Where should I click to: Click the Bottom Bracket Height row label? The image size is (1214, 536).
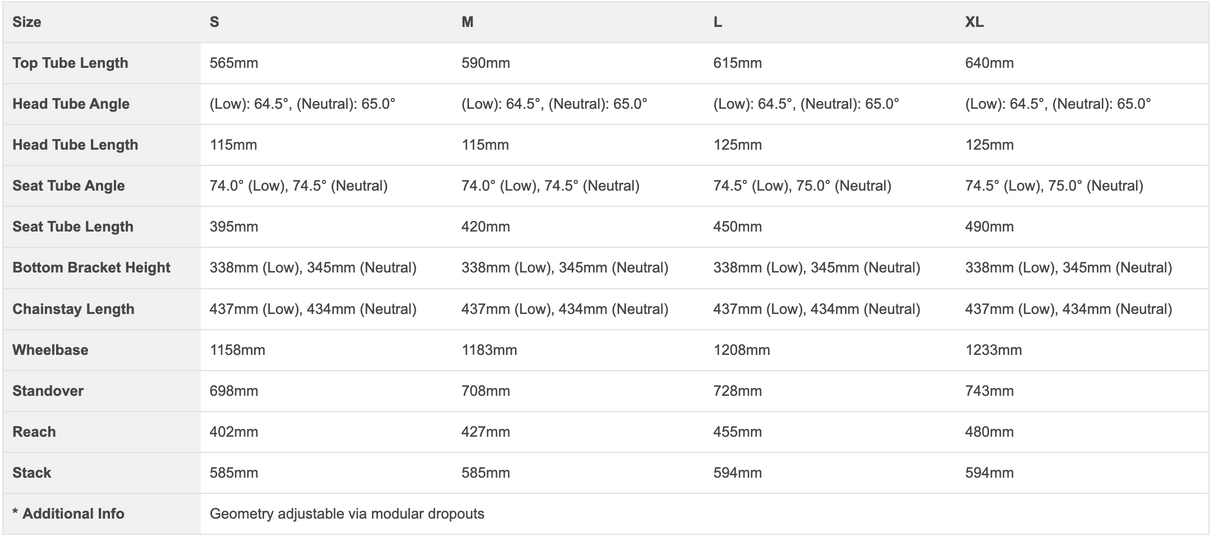91,268
